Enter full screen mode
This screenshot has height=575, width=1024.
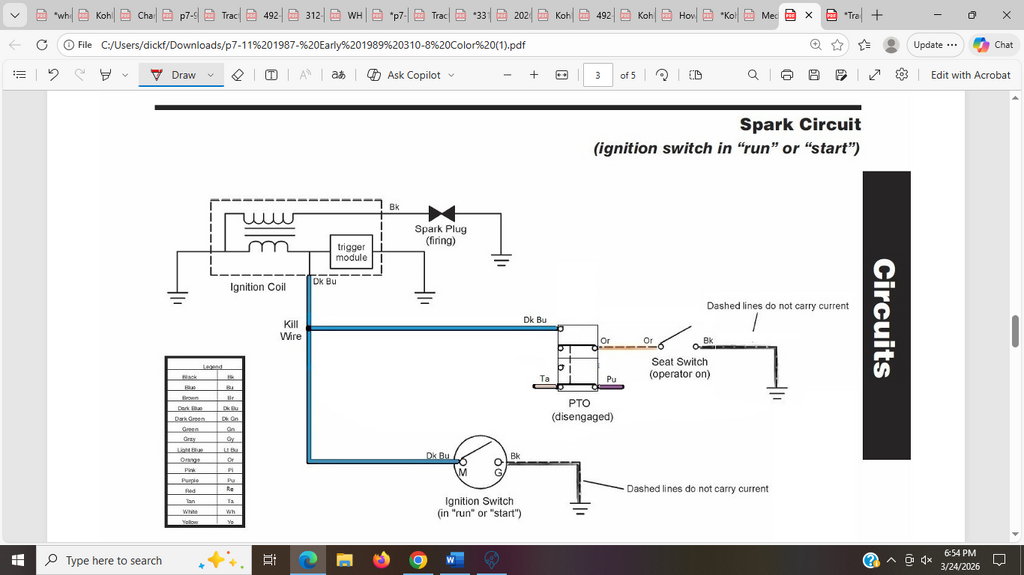[874, 75]
